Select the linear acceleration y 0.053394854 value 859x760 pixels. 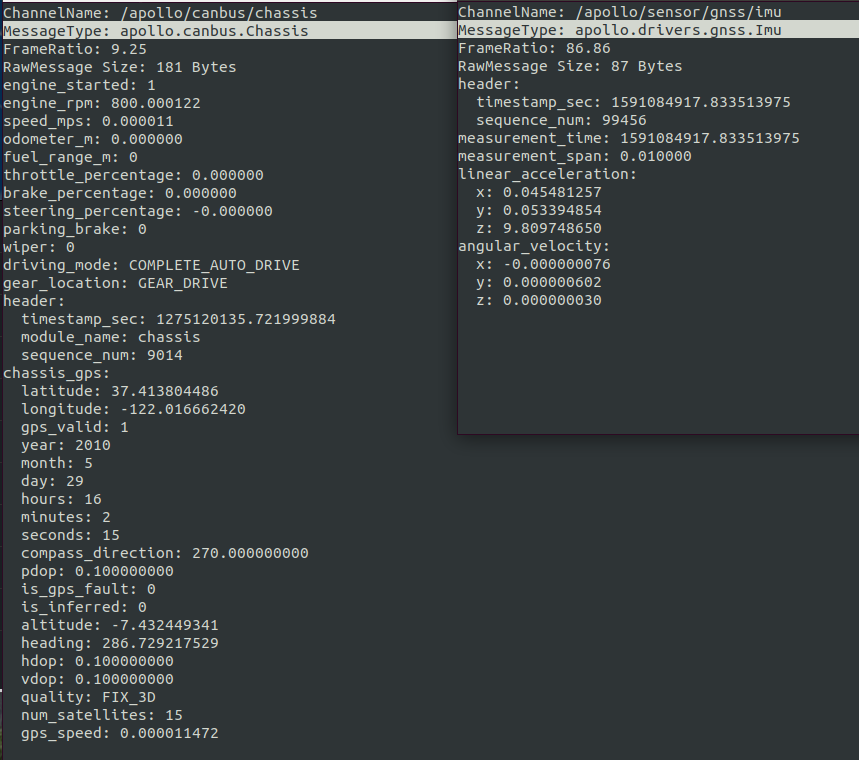point(552,210)
